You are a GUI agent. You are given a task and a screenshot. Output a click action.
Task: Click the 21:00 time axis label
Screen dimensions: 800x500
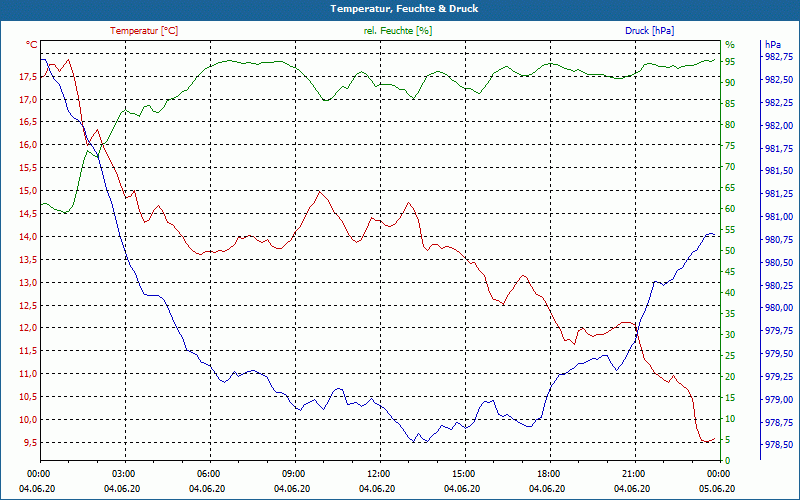tap(635, 473)
